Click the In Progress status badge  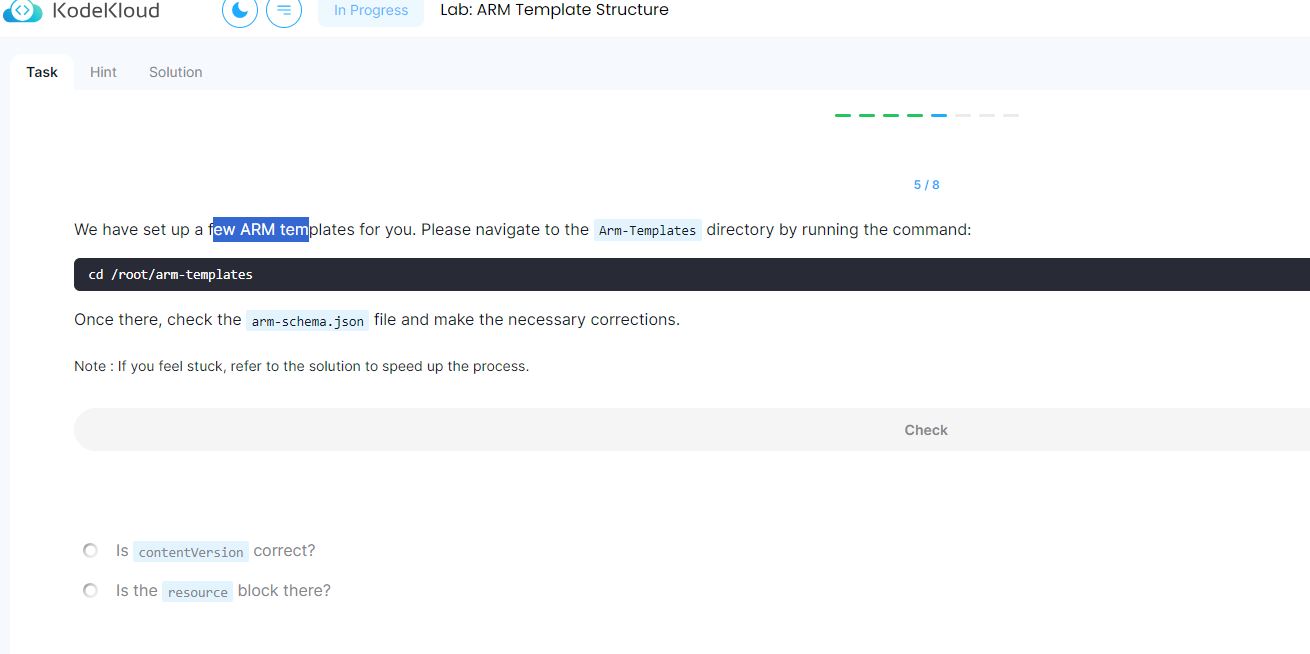[x=371, y=11]
